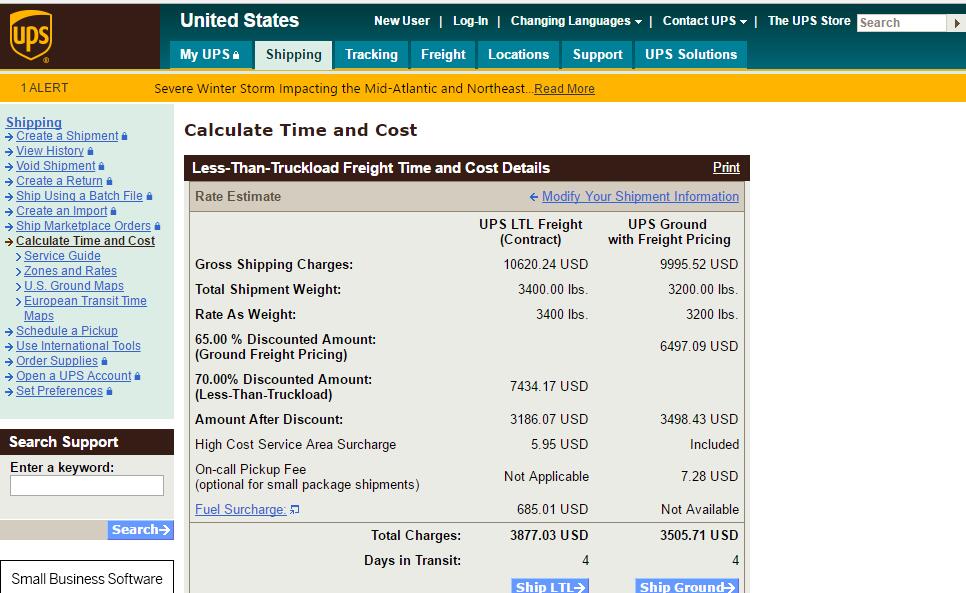
Task: Open the Service Guide link
Action: 62,256
